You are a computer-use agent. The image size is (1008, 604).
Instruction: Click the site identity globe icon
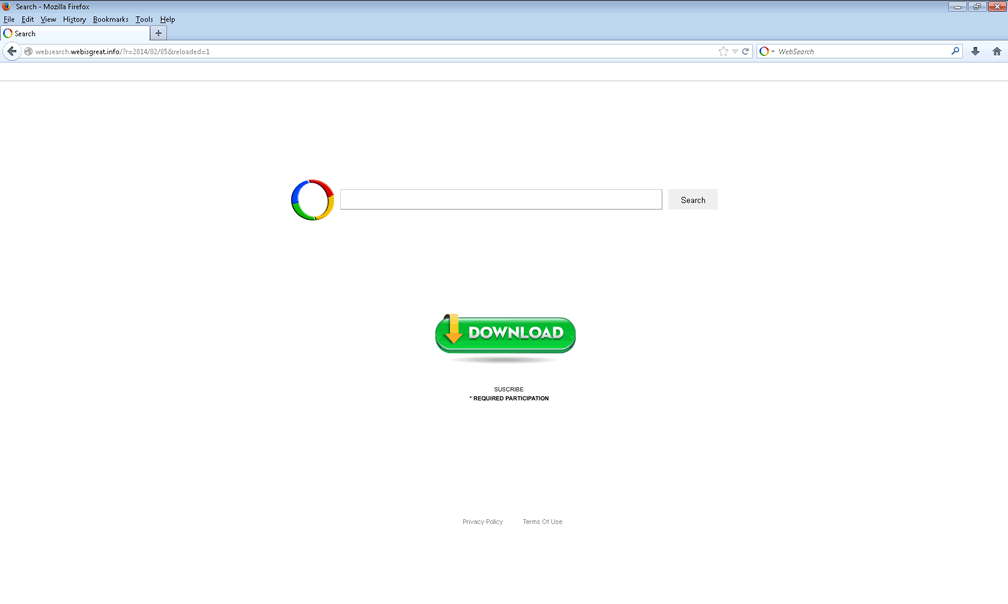point(28,51)
